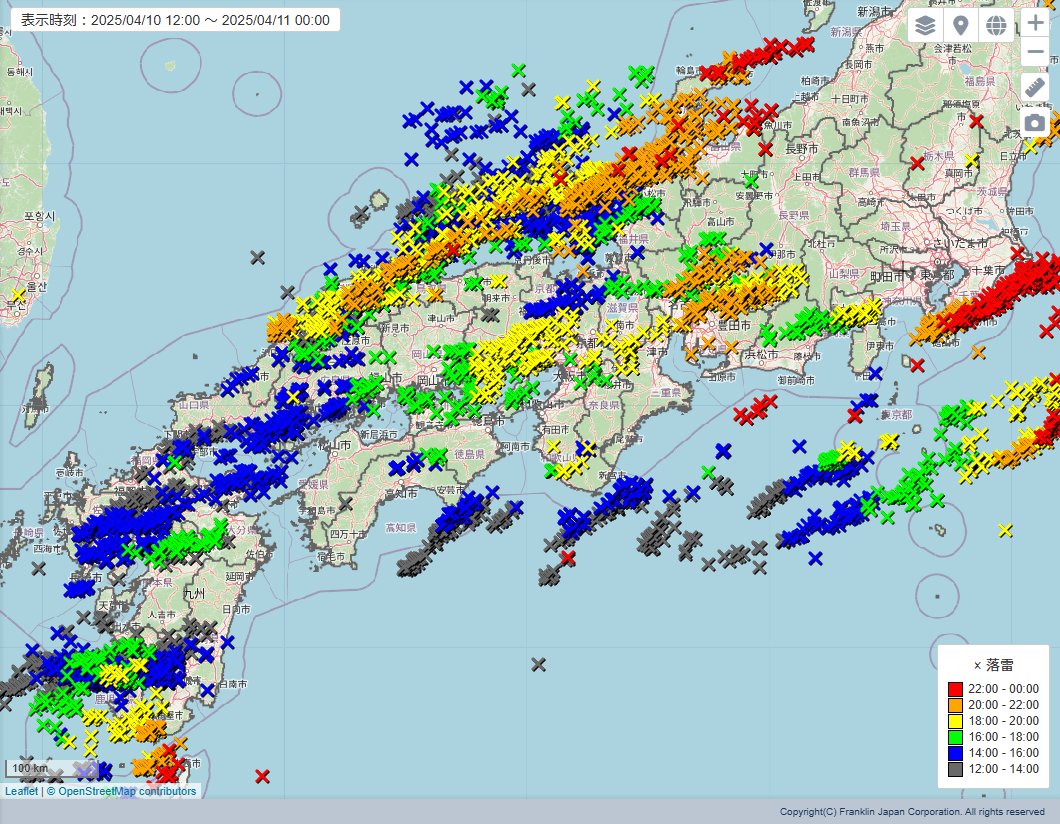Click the orange 20:00 - 22:00 legend swatch

tap(955, 705)
